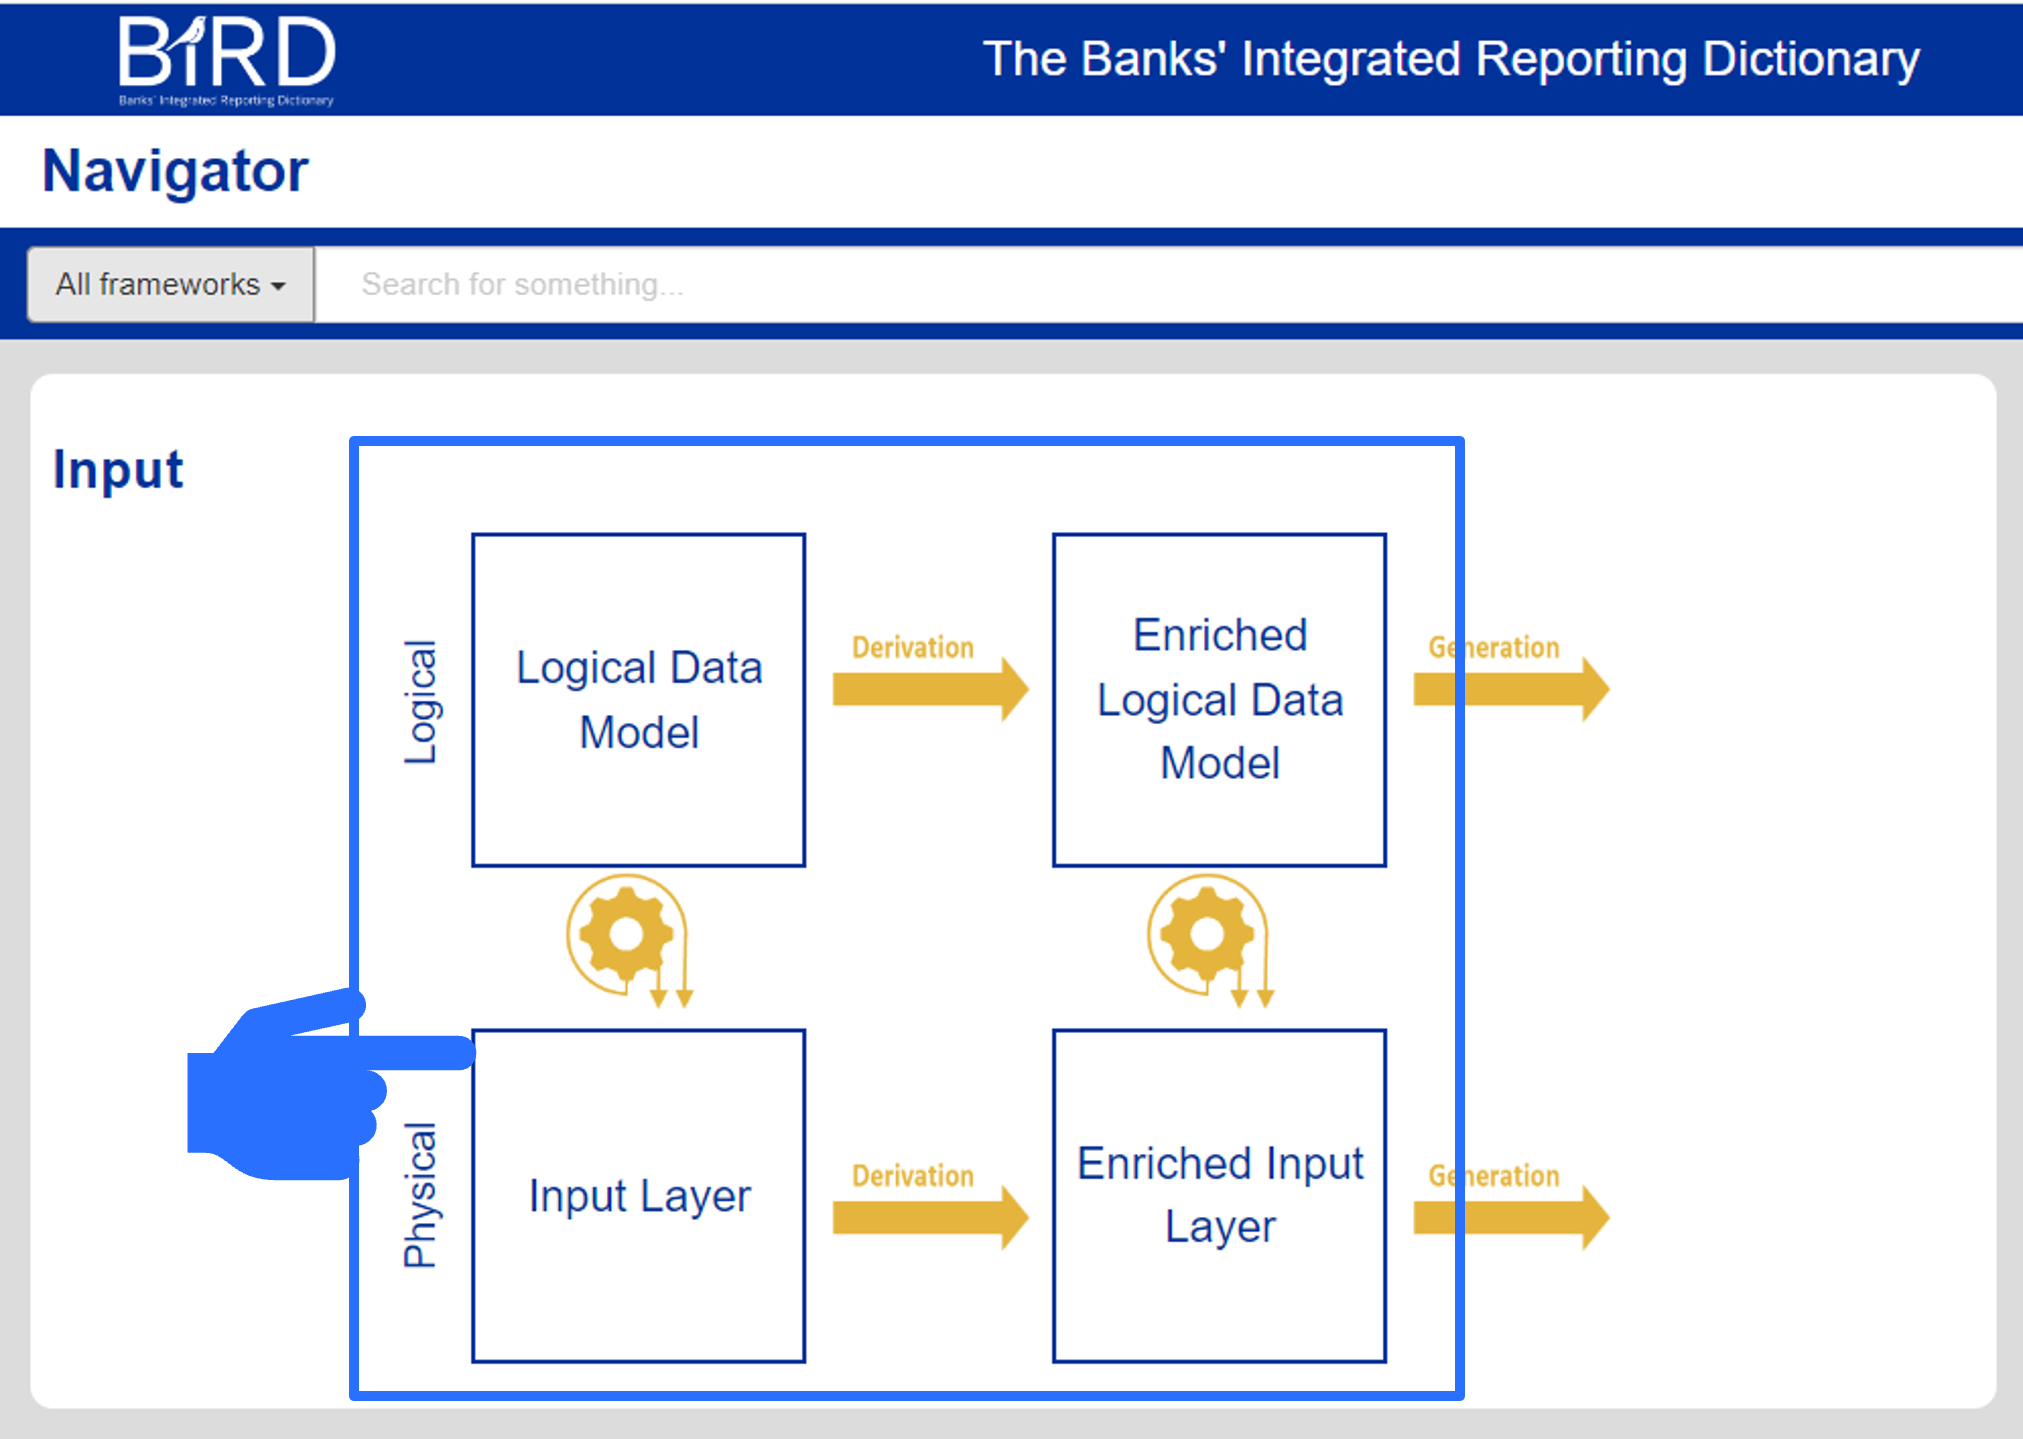Open the Enriched Logical Data Model box

(x=1219, y=700)
